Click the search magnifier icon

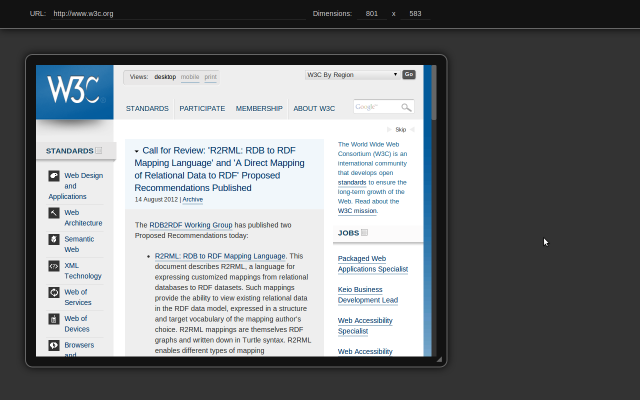406,107
